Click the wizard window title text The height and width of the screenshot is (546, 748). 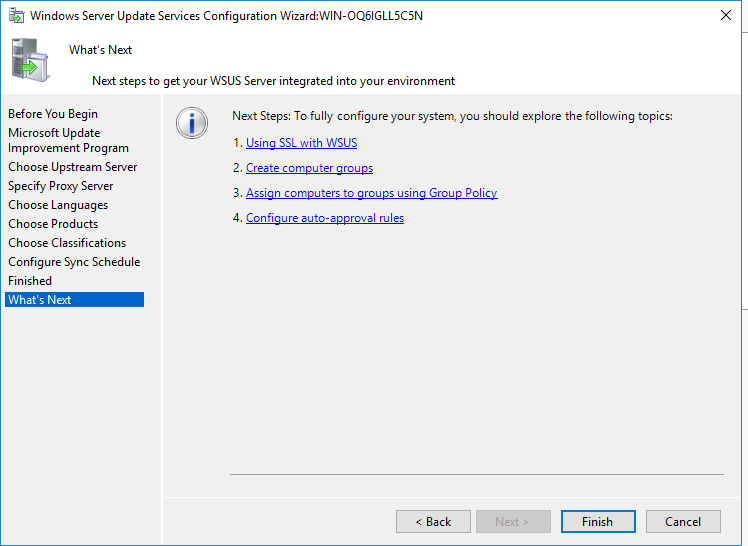click(x=226, y=16)
